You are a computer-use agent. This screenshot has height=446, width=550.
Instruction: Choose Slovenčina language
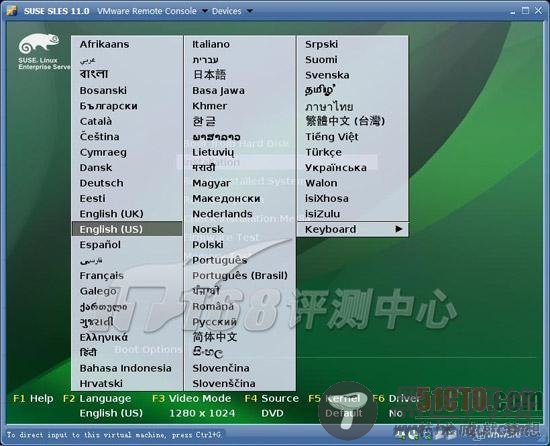tap(221, 368)
